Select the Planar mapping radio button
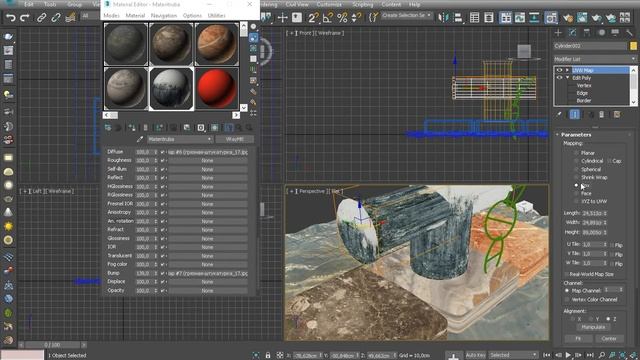 point(576,153)
